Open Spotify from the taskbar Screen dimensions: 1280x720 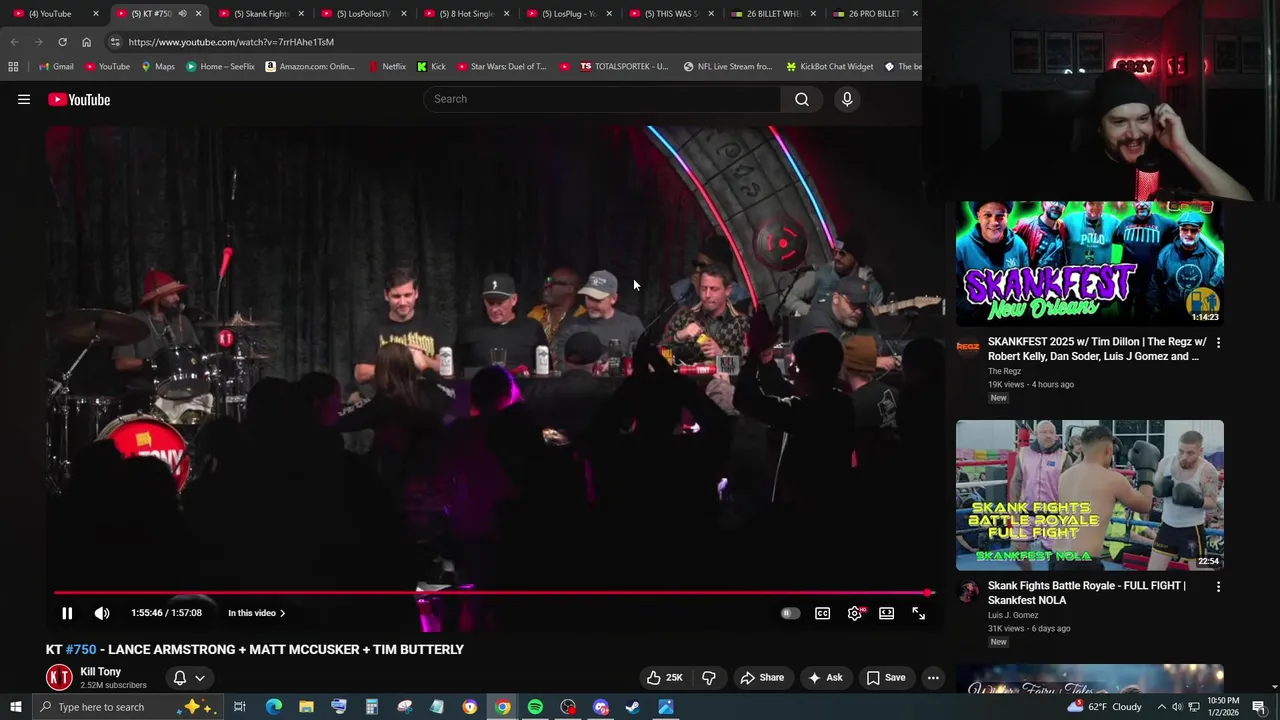[535, 707]
